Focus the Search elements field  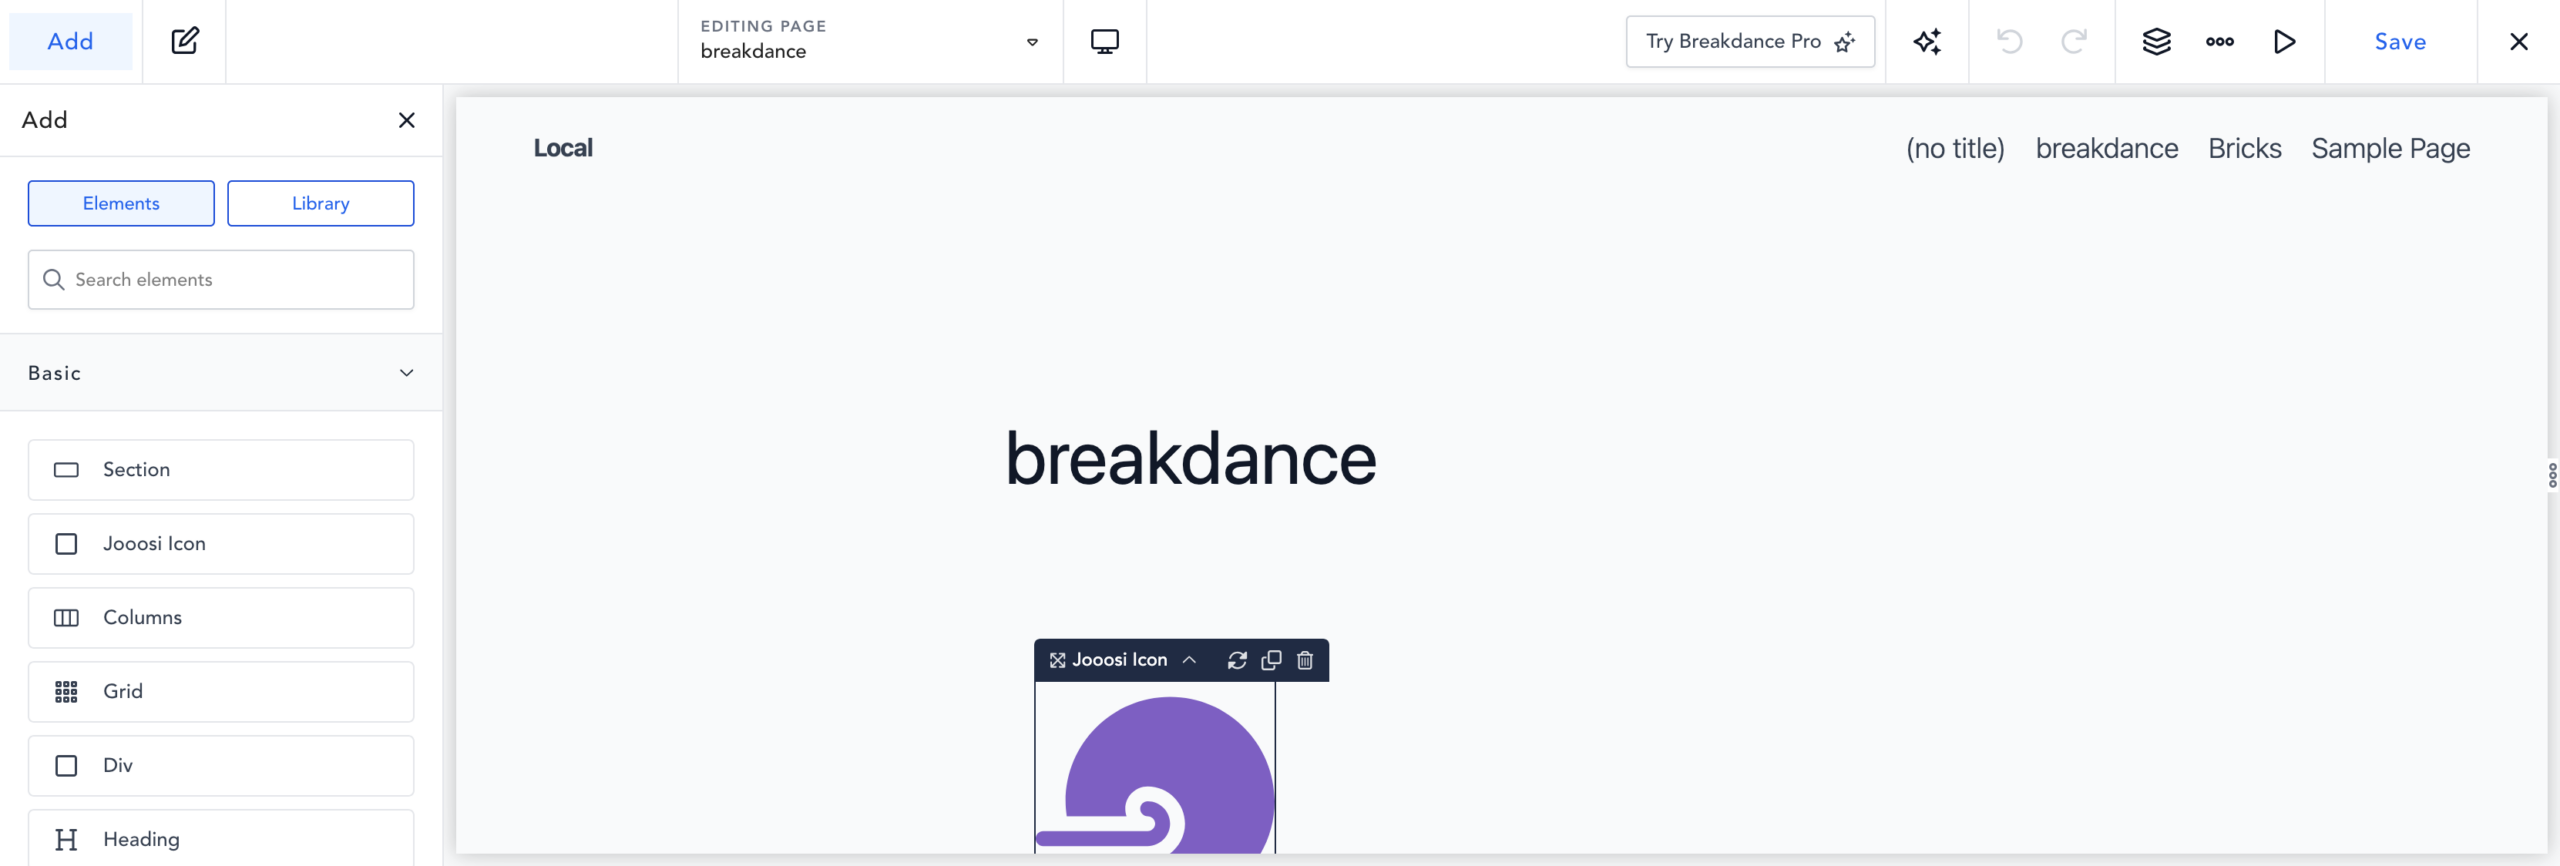(x=221, y=280)
